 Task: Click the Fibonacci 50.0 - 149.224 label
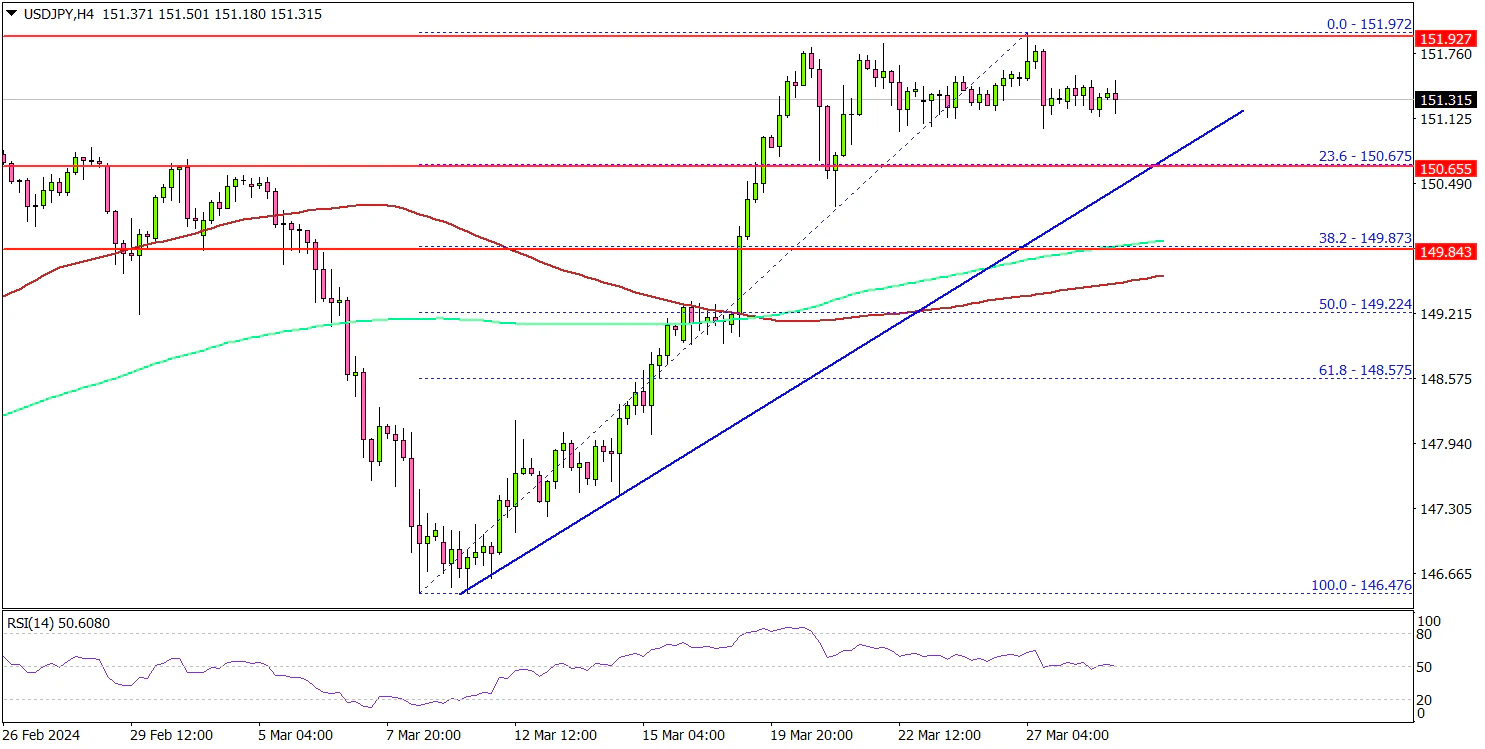(1358, 303)
